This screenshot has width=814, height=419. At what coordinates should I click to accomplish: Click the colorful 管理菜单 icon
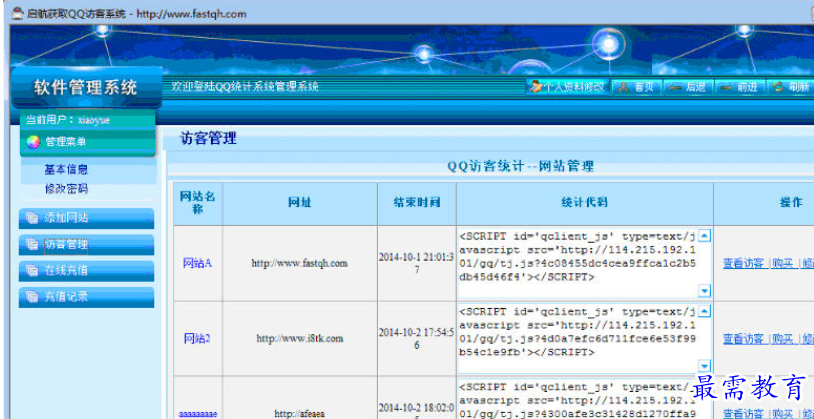tap(33, 142)
